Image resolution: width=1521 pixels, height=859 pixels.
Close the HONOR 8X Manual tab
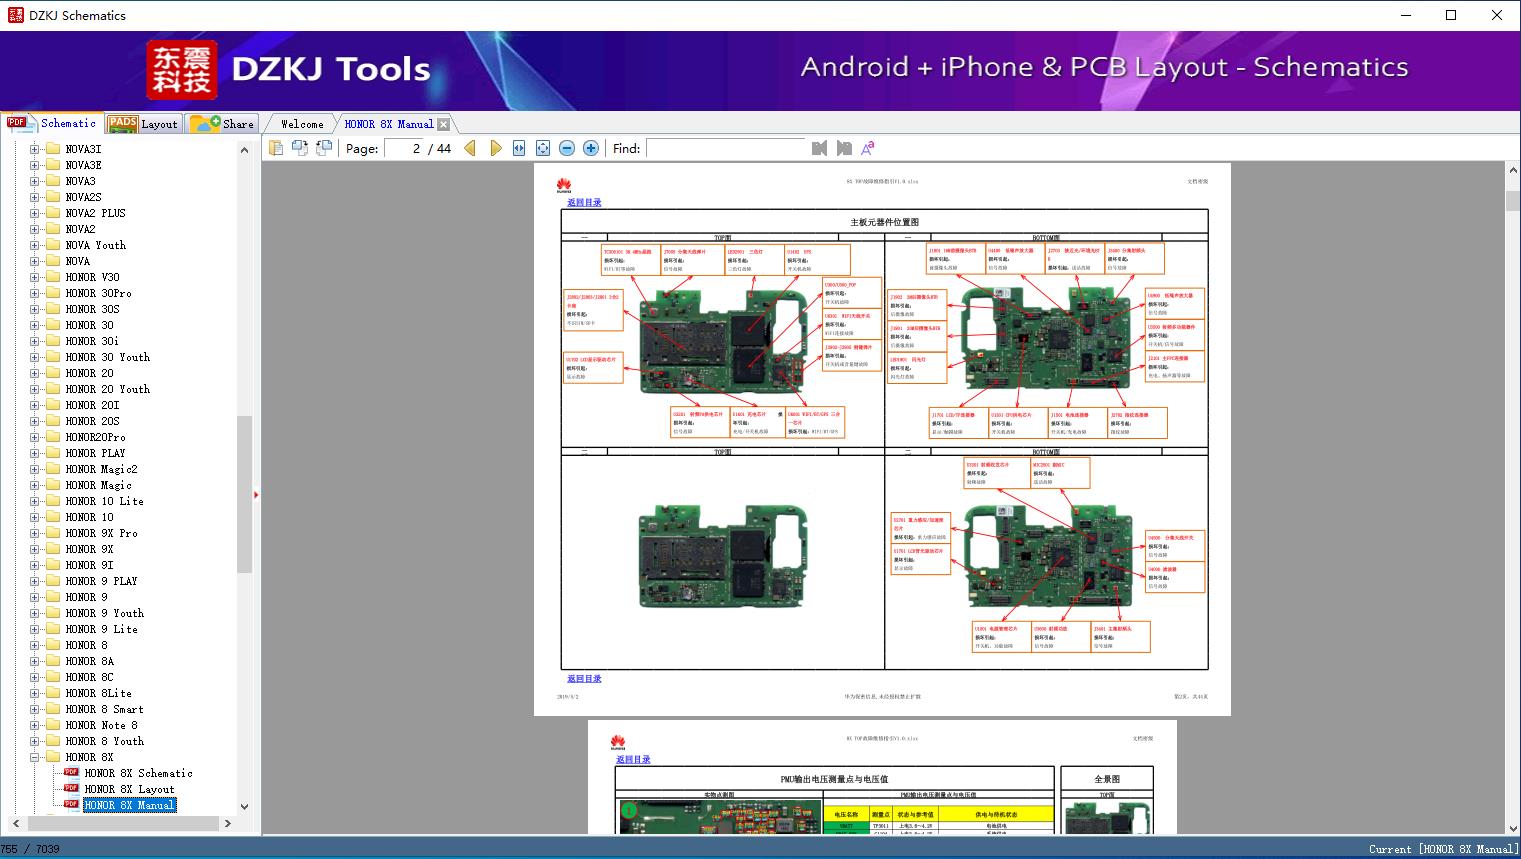coord(444,124)
